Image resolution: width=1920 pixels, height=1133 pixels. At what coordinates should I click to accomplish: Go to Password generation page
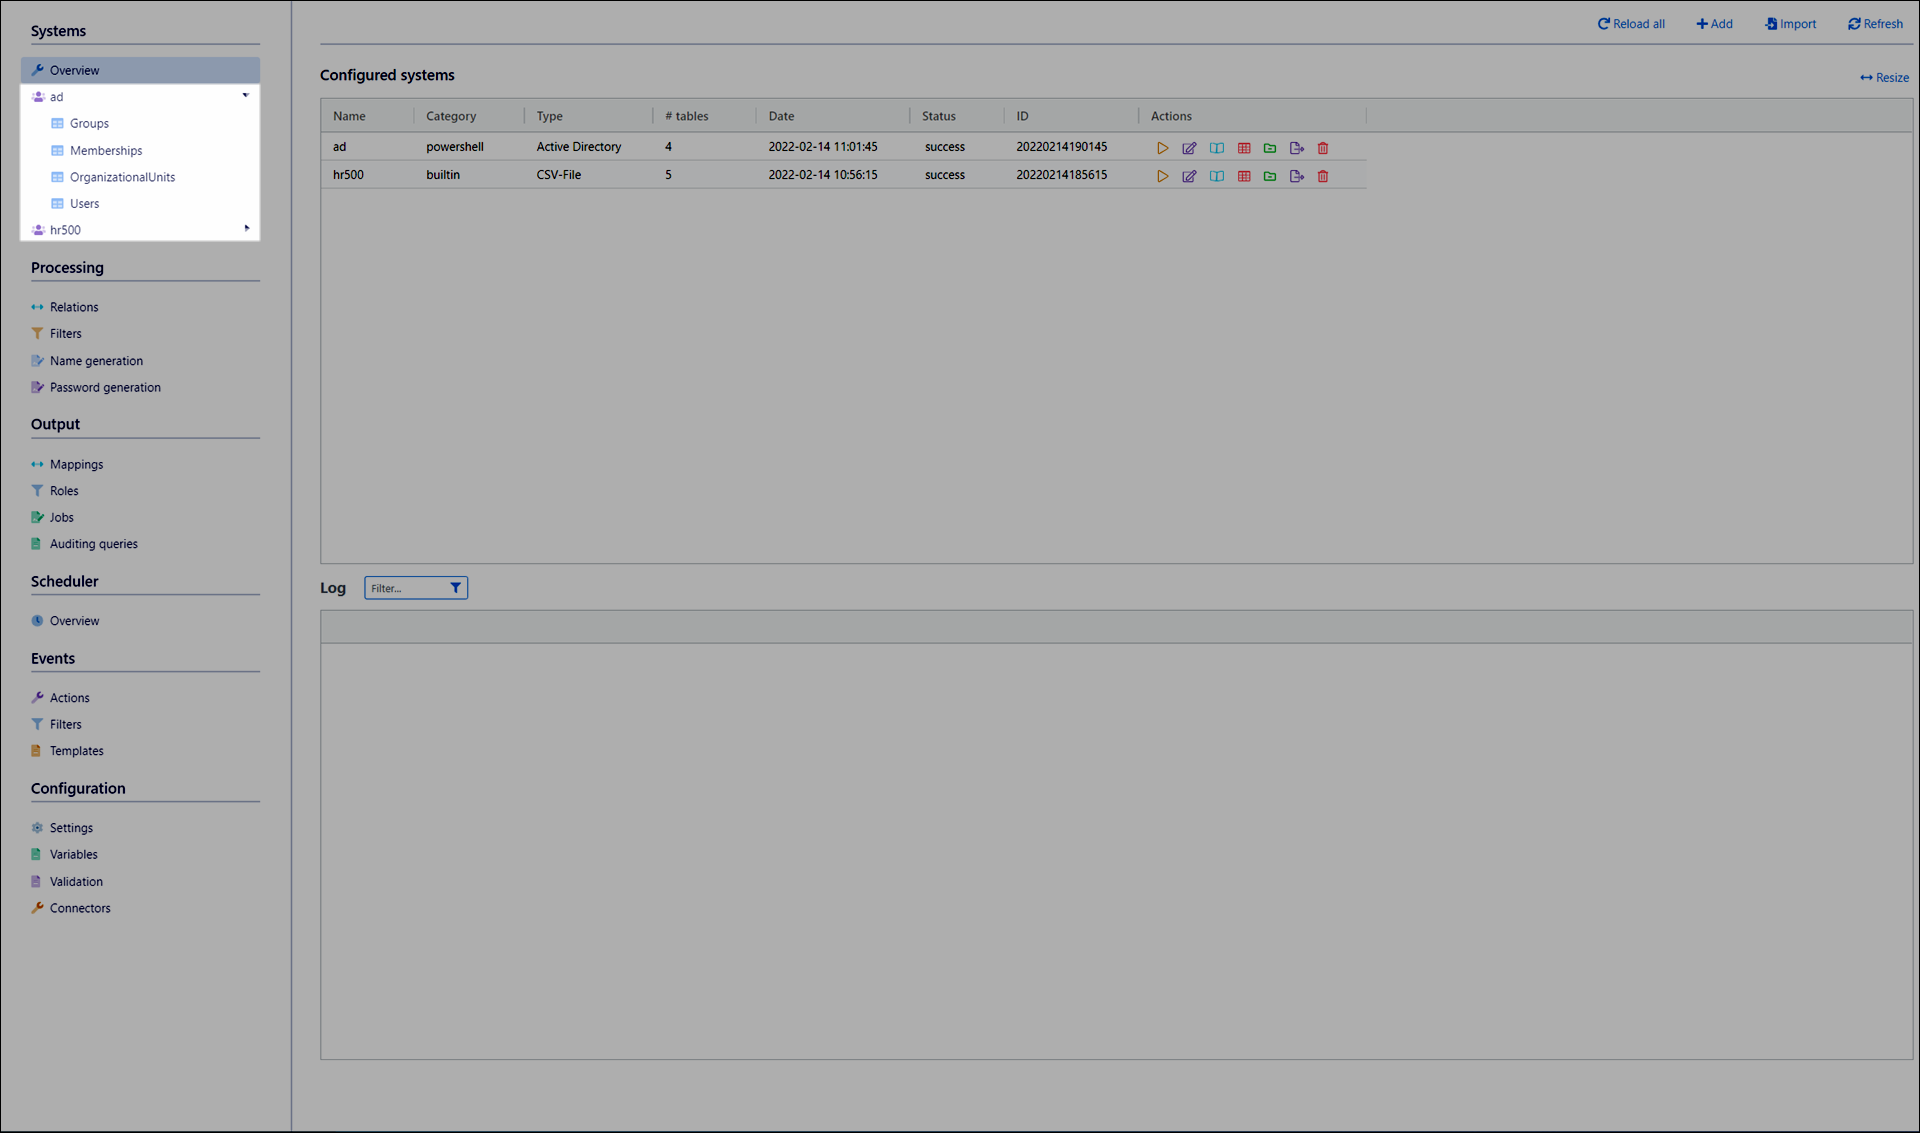click(105, 387)
